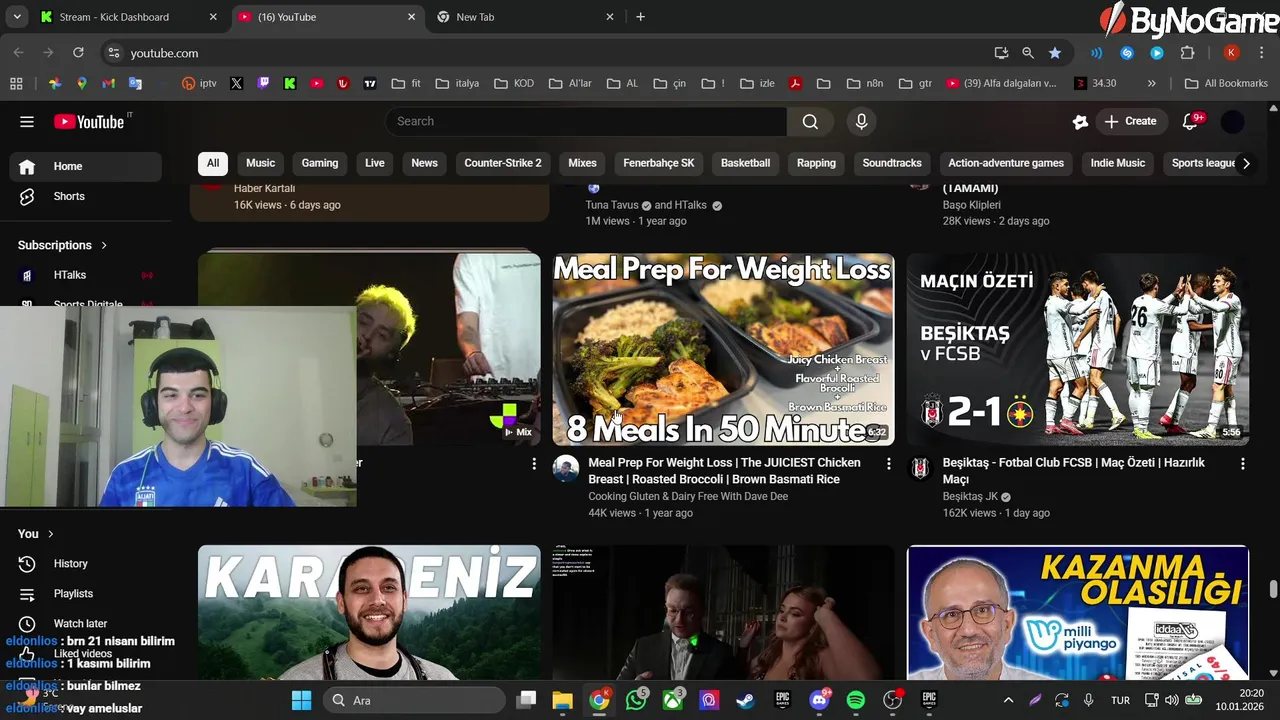The height and width of the screenshot is (720, 1280).
Task: Open the Beşiktaş JK channel name
Action: tap(970, 496)
